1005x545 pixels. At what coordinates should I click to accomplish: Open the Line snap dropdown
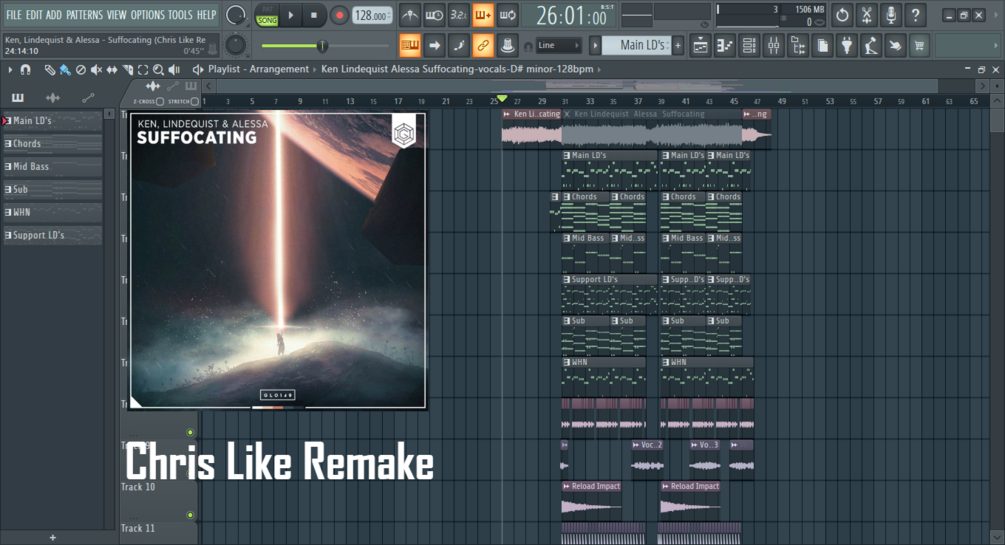(x=560, y=46)
